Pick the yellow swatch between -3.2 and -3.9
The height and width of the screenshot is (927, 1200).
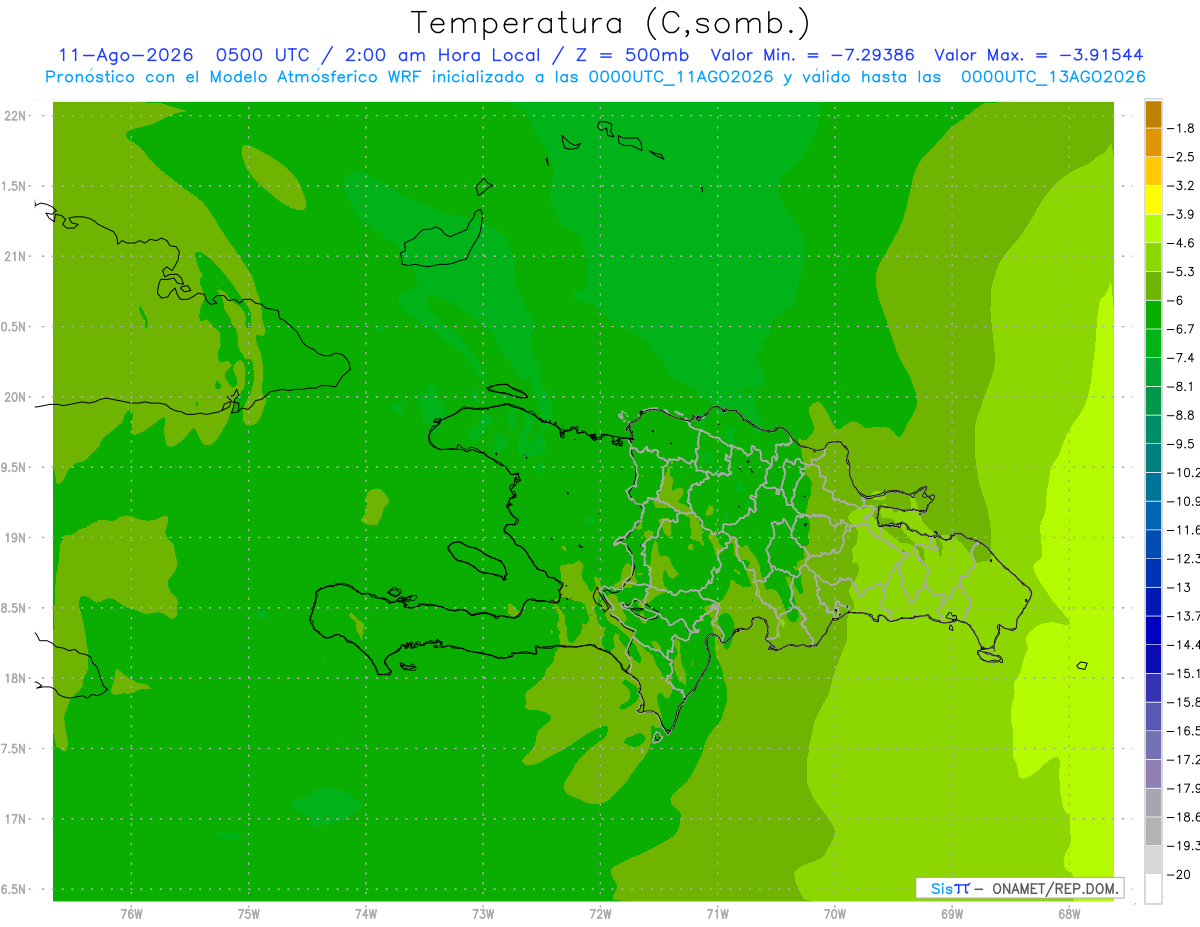(1153, 200)
